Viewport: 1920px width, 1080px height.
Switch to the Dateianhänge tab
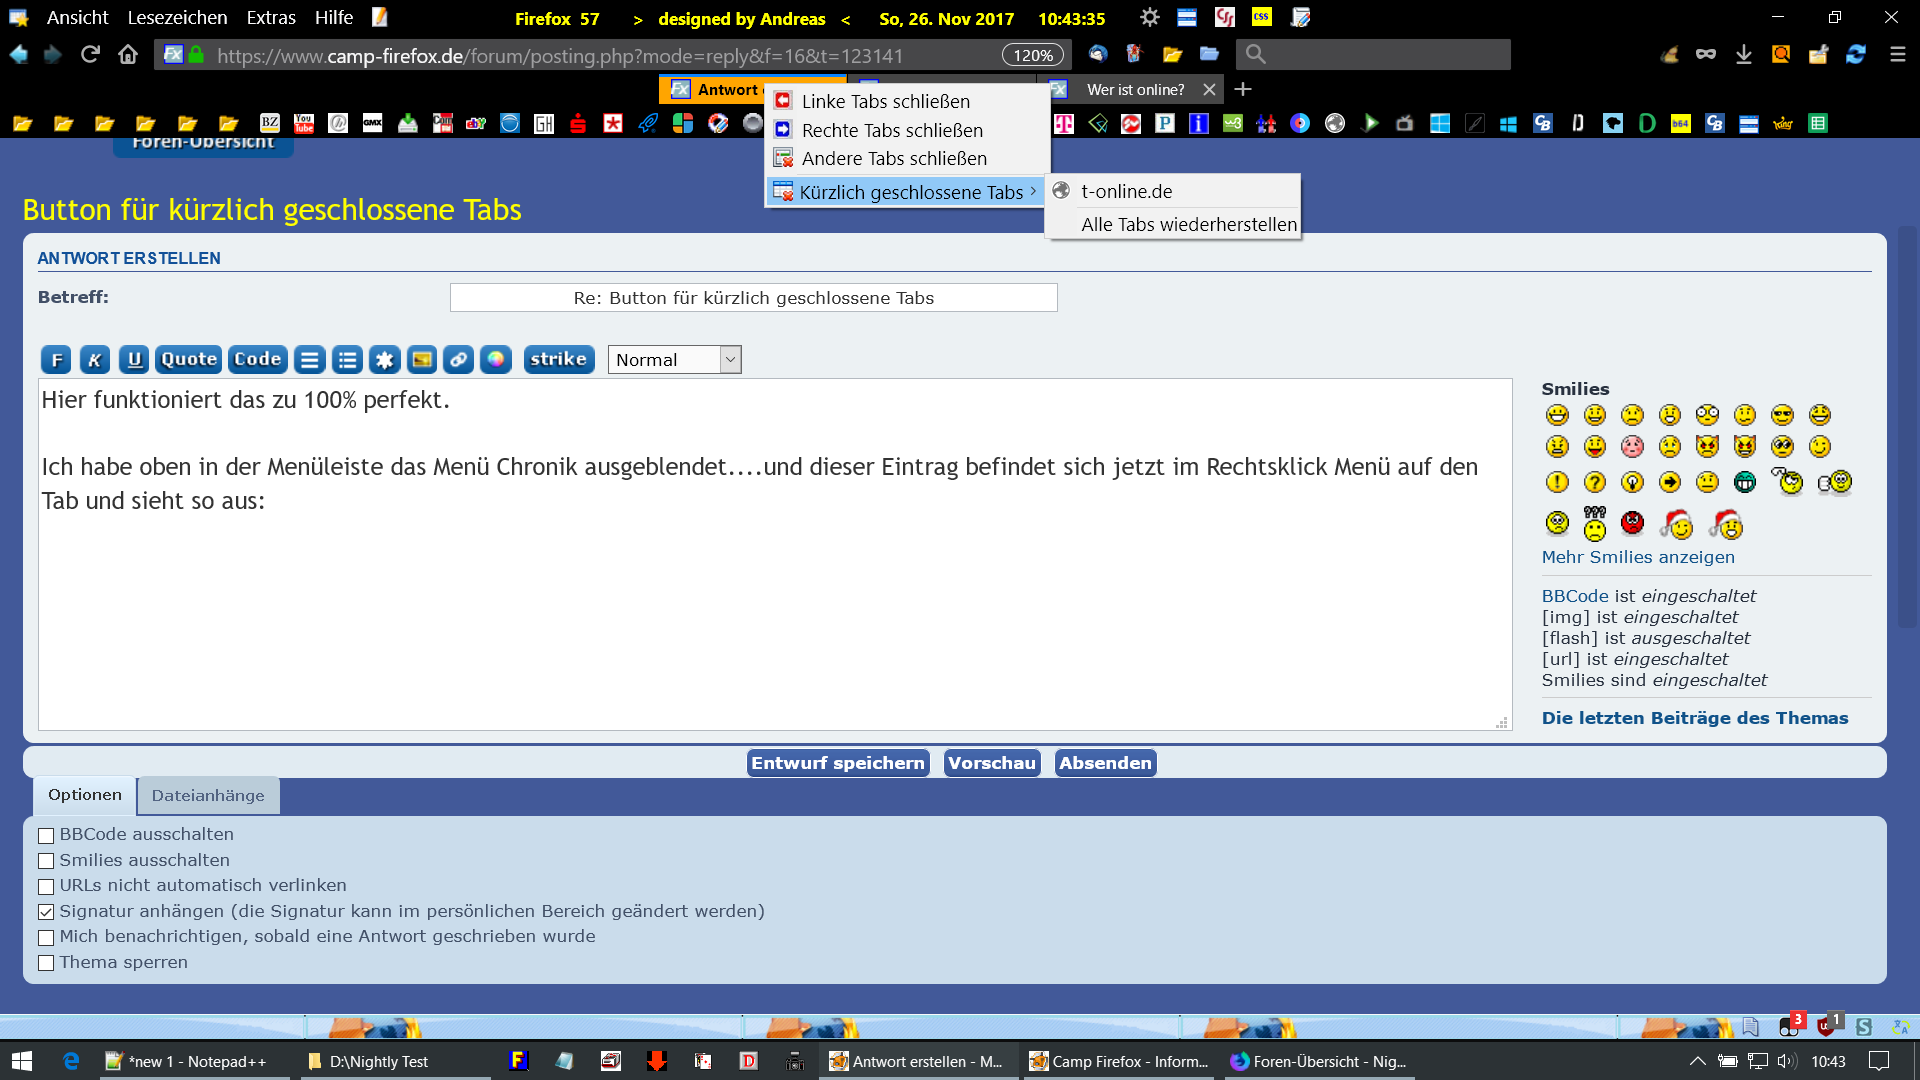point(208,796)
